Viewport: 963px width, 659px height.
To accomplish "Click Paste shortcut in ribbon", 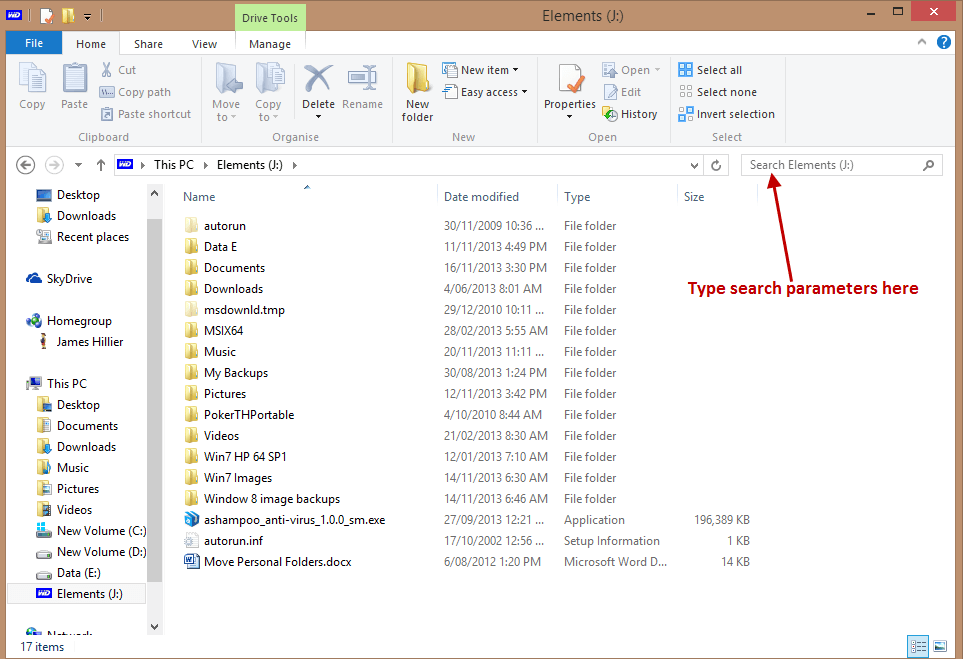I will (146, 114).
